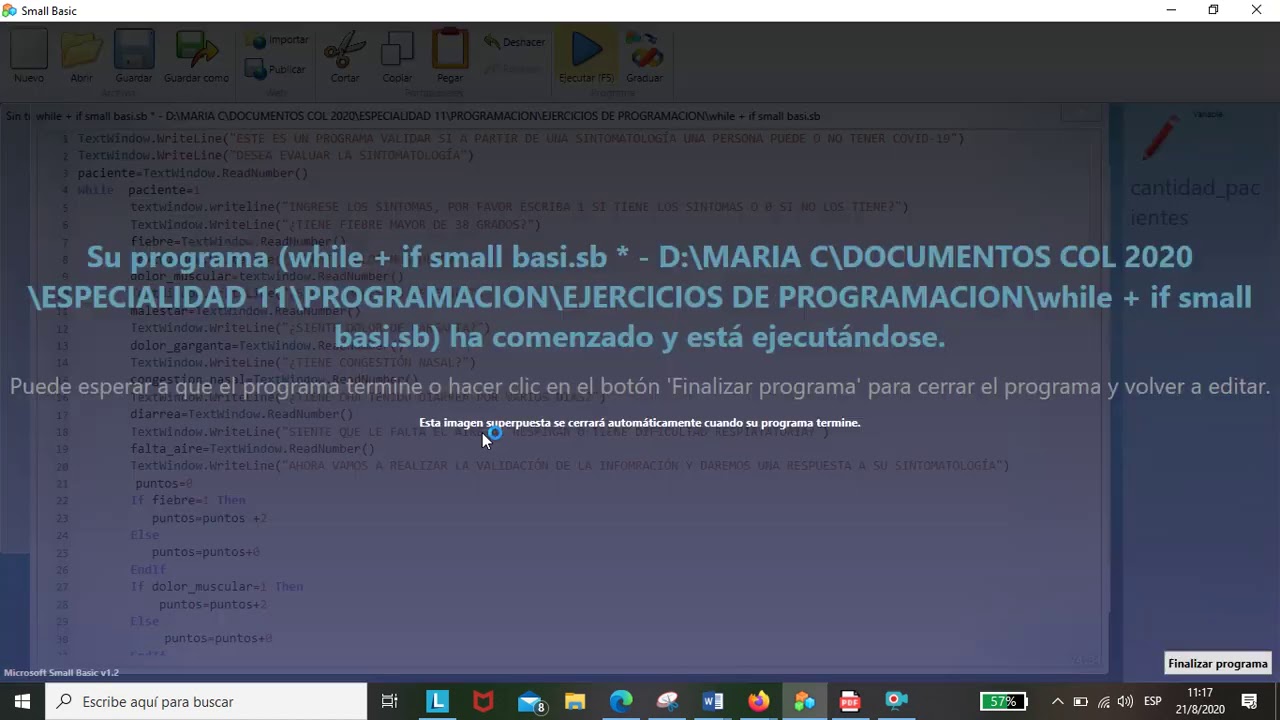Open File Explorer from the taskbar
Viewport: 1280px width, 720px height.
tap(575, 702)
